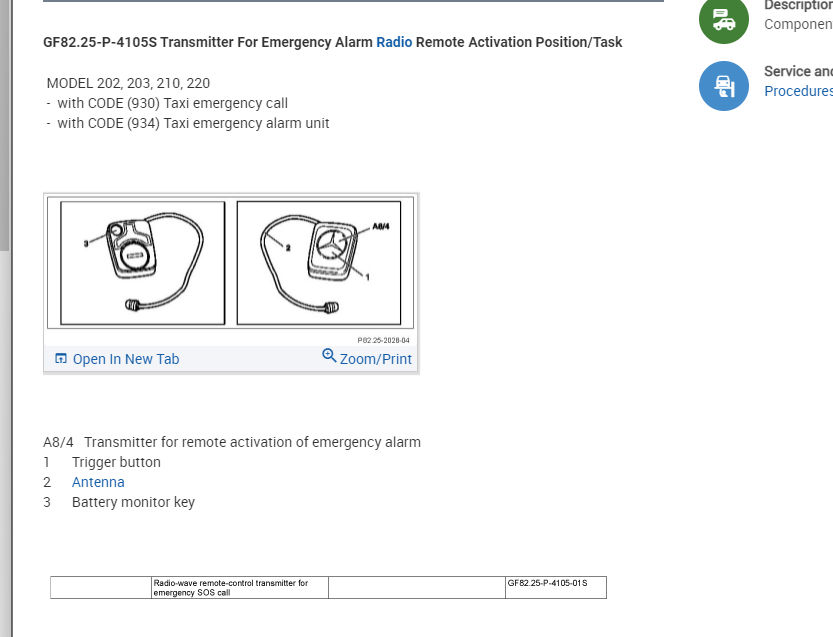
Task: Click the Zoom/Print text label
Action: pyautogui.click(x=376, y=359)
